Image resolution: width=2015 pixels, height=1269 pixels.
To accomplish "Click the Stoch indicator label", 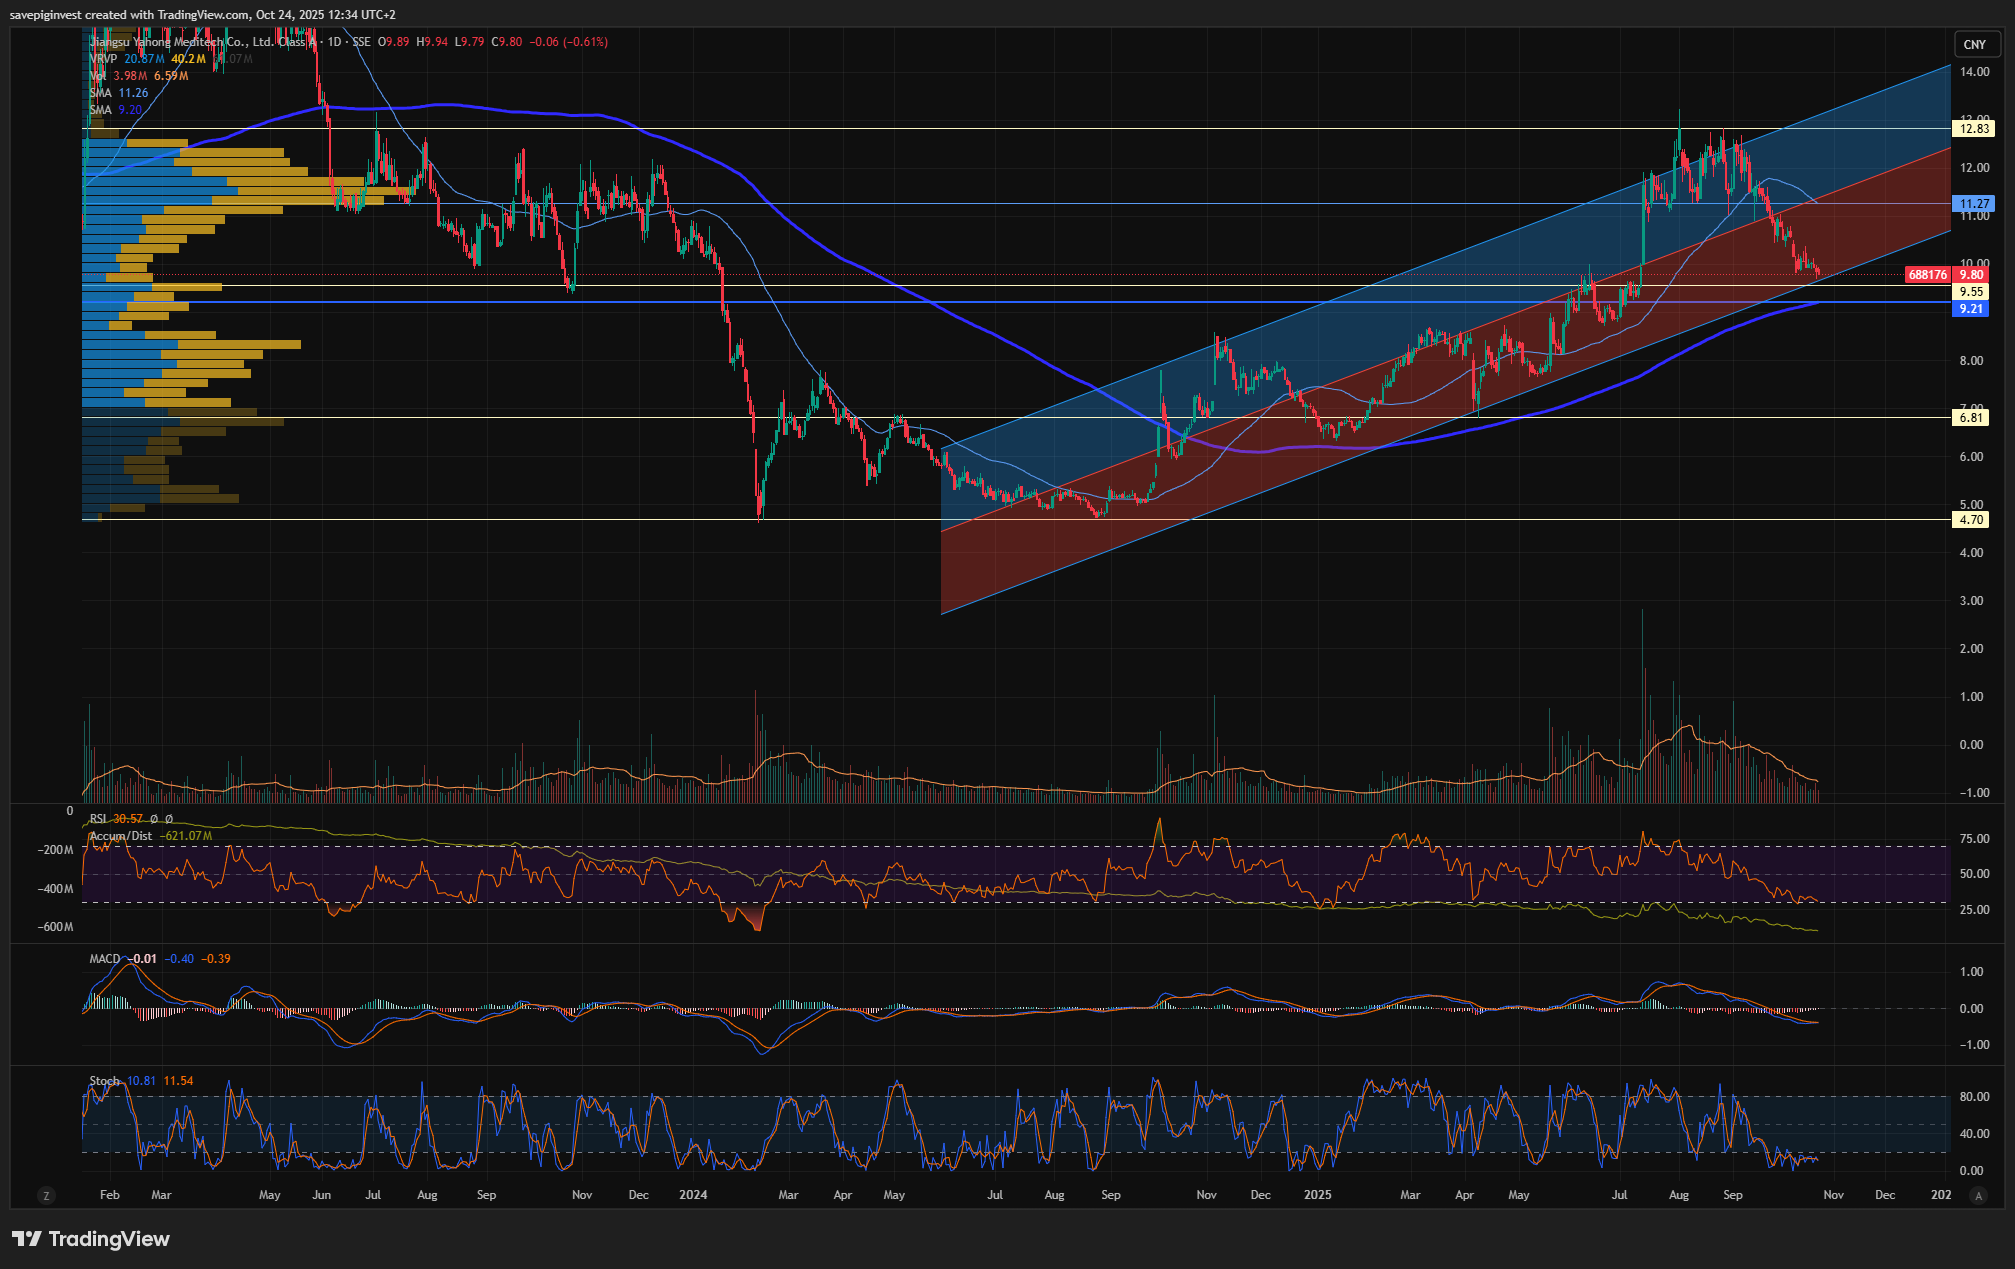I will (104, 1081).
